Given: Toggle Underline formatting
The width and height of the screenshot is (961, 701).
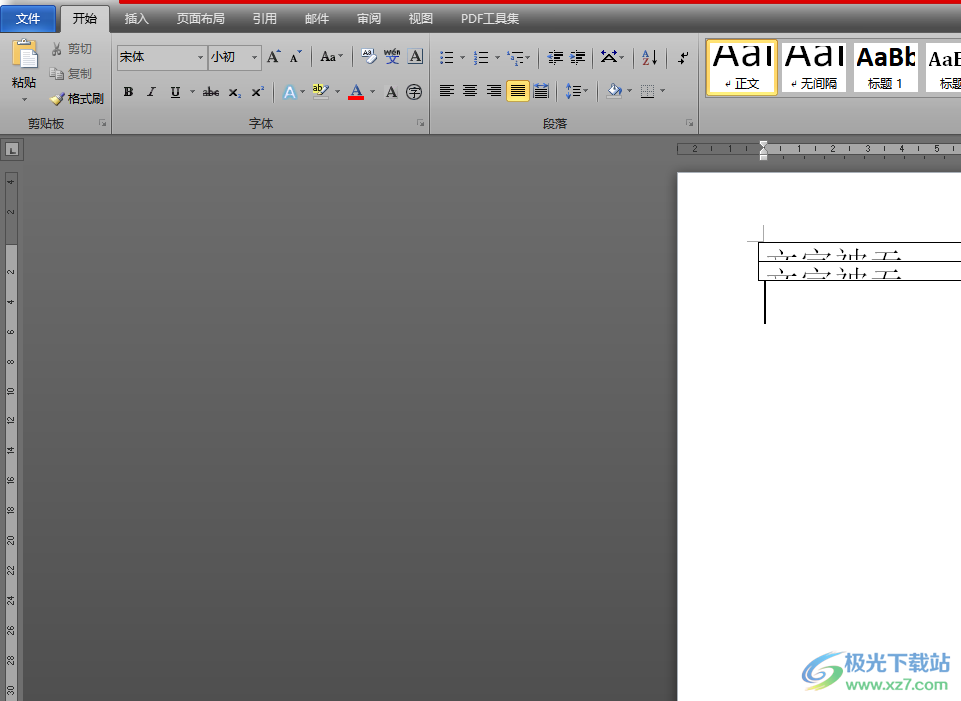Looking at the screenshot, I should 175,92.
